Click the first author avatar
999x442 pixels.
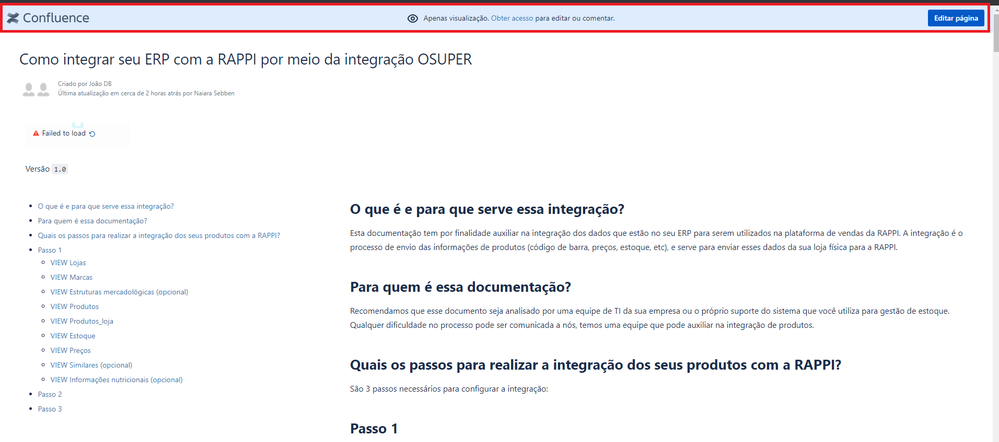coord(29,90)
